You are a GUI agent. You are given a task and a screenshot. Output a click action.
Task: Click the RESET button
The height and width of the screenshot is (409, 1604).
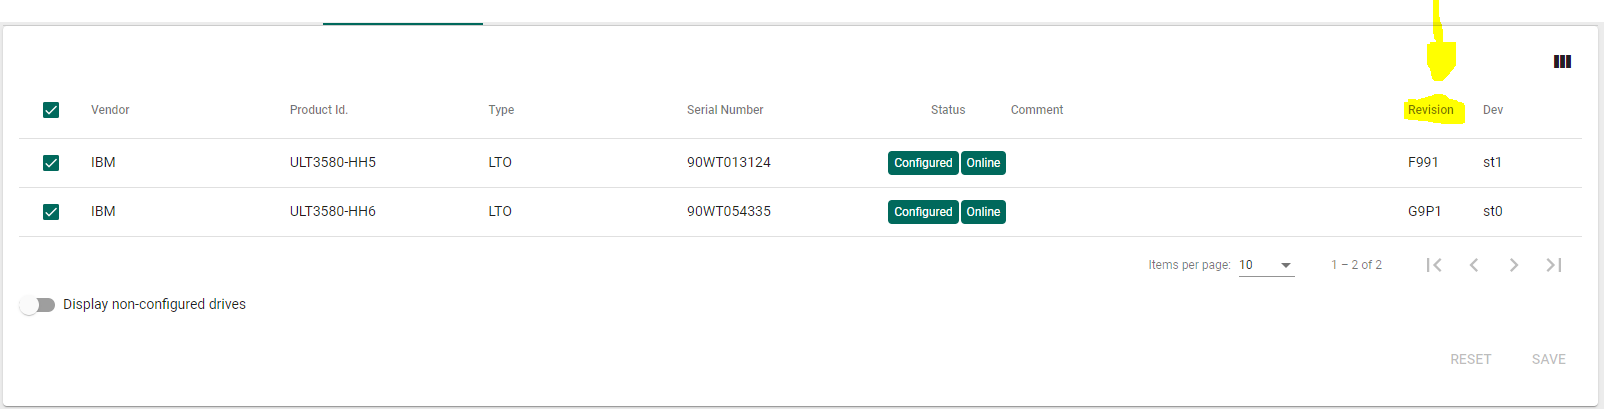[1470, 359]
